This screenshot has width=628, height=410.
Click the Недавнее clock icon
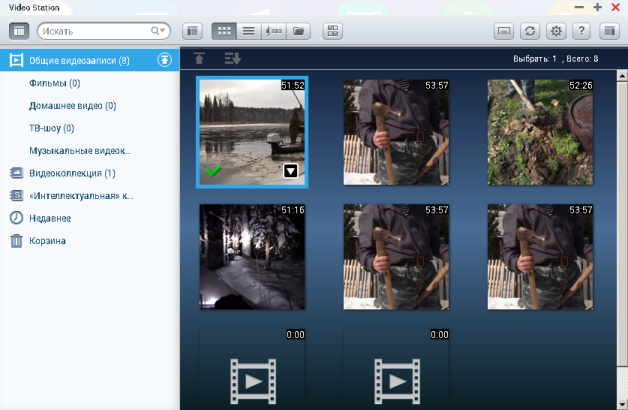pos(16,218)
